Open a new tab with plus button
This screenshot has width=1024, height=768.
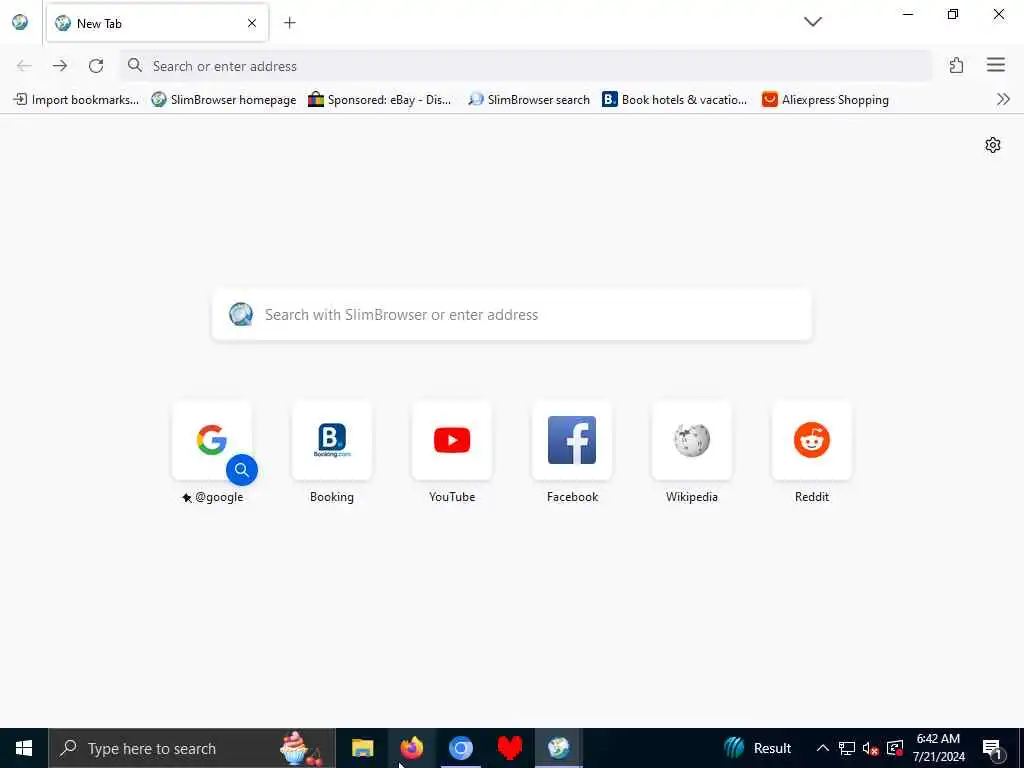tap(289, 23)
